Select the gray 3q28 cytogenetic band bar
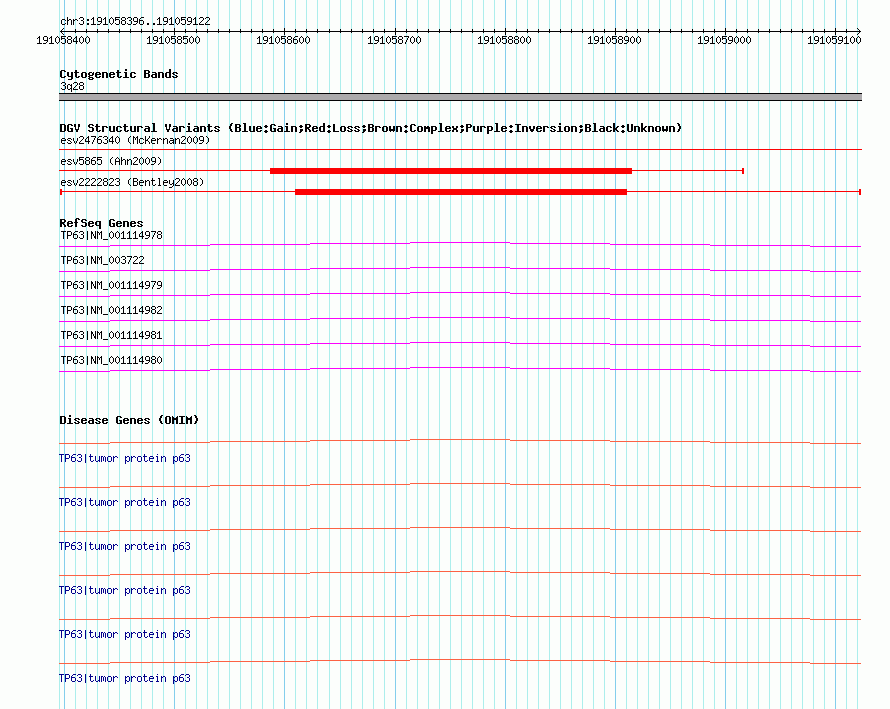 pyautogui.click(x=460, y=97)
